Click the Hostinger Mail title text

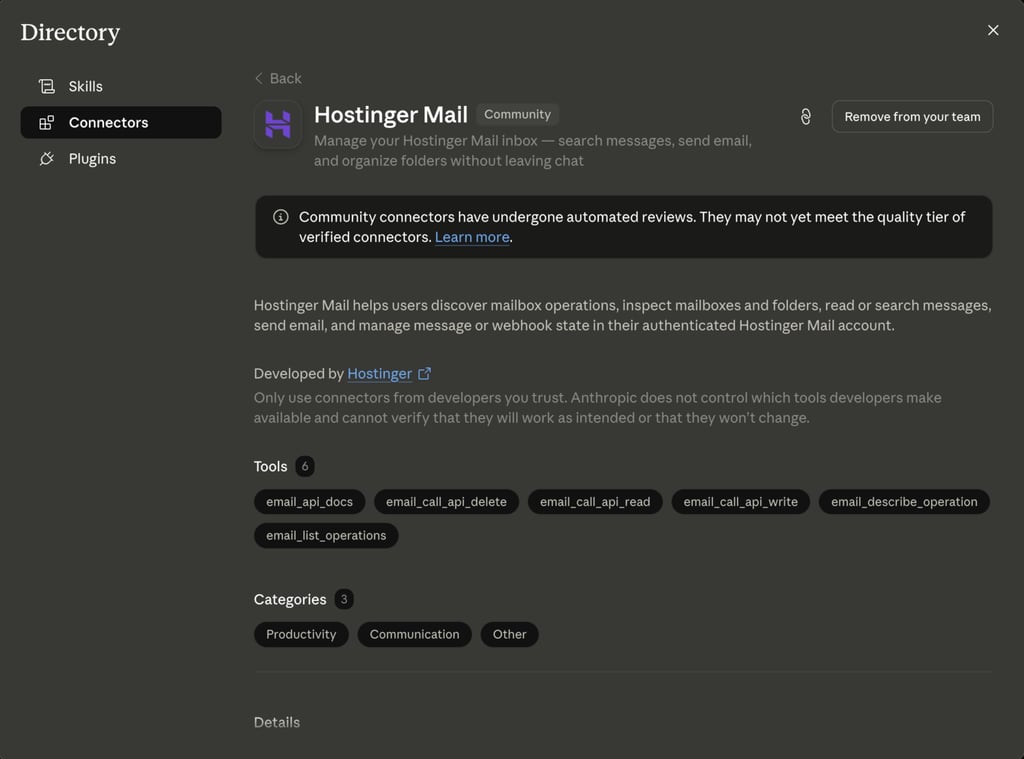coord(391,114)
